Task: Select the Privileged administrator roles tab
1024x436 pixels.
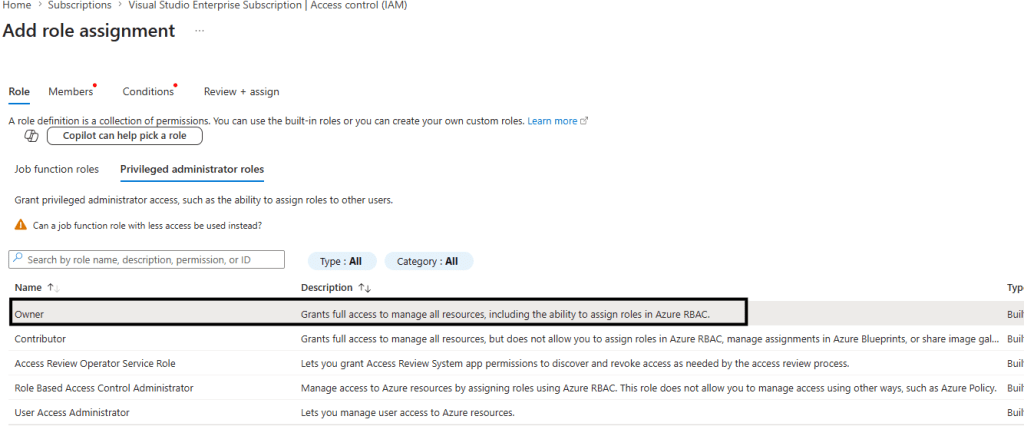Action: coord(192,169)
